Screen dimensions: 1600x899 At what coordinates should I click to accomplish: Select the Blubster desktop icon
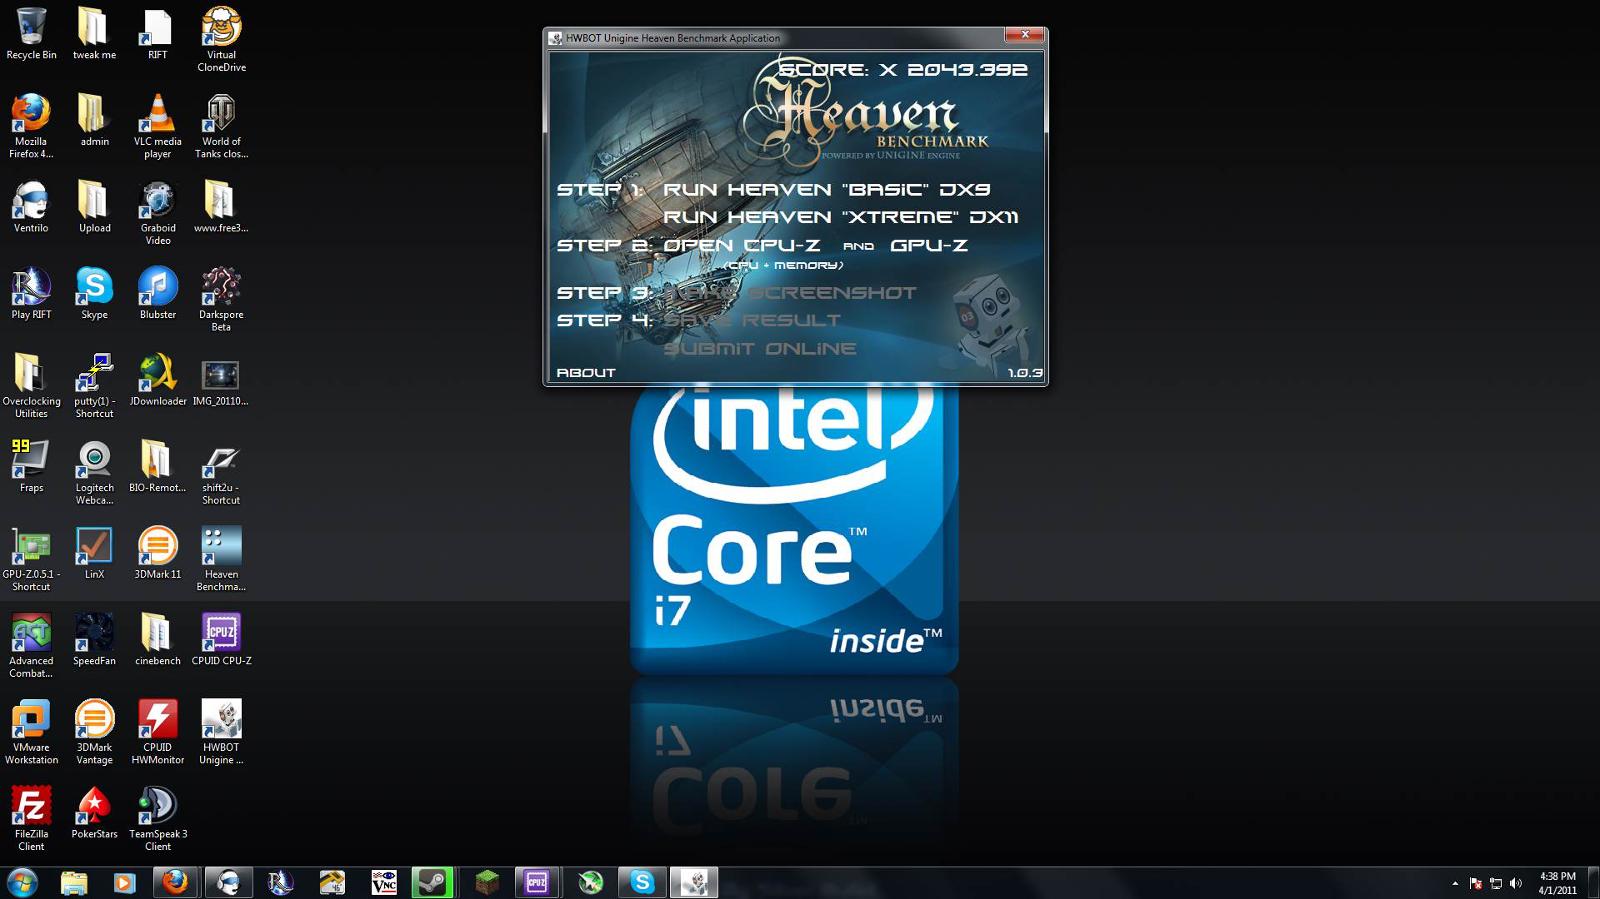click(x=158, y=294)
